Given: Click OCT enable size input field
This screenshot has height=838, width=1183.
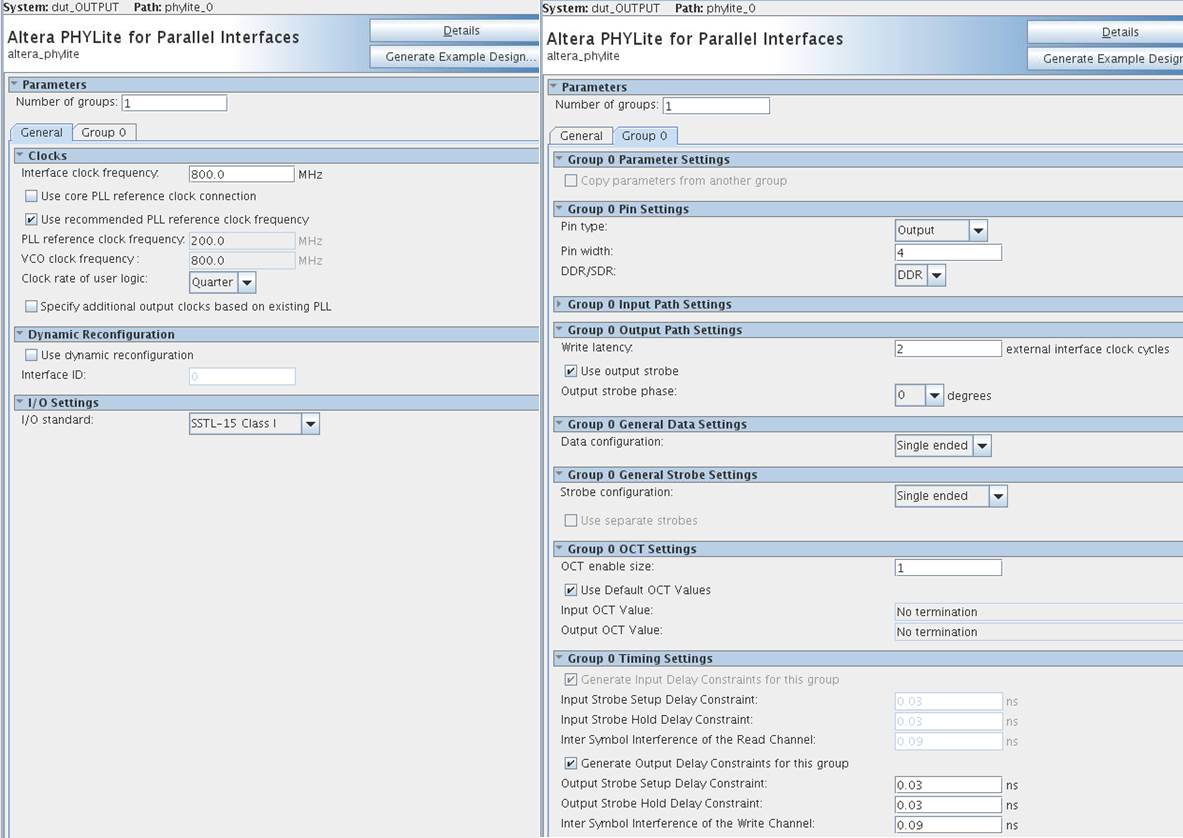Looking at the screenshot, I should click(x=948, y=568).
